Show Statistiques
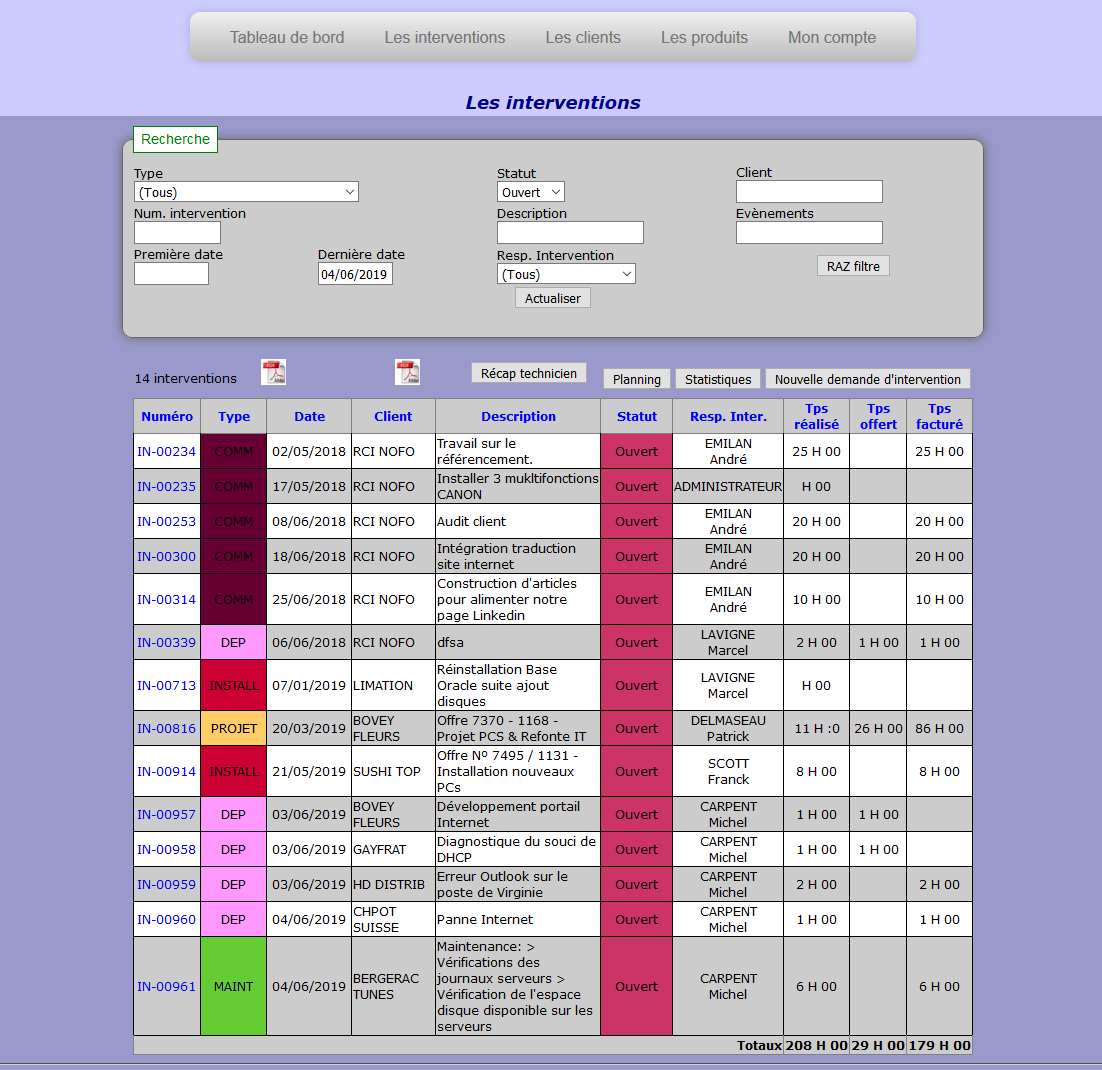 [x=718, y=379]
